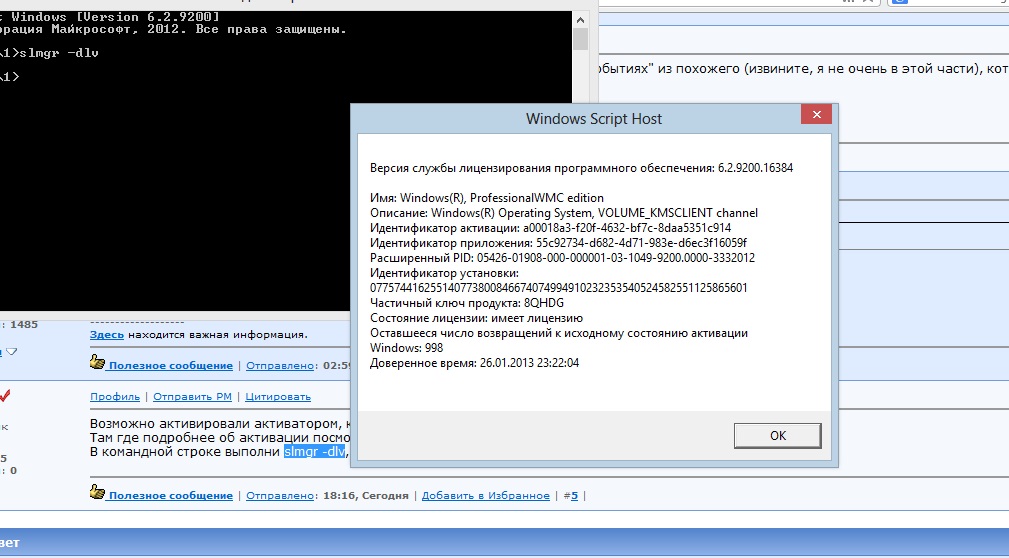Viewport: 1009px width, 558px height.
Task: Click the command prompt scrollbar up arrow
Action: [580, 18]
